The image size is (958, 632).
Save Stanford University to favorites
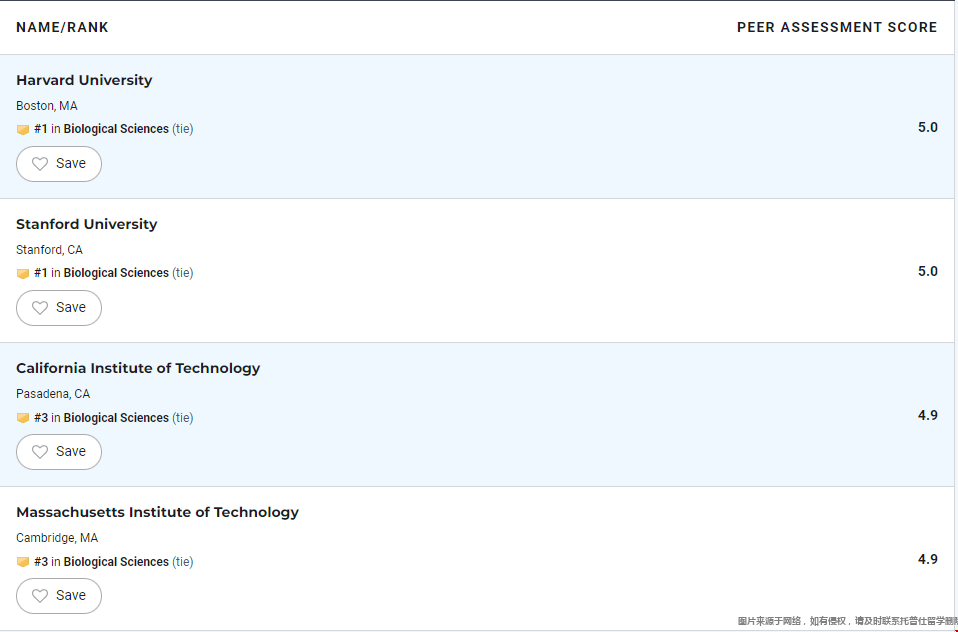59,308
